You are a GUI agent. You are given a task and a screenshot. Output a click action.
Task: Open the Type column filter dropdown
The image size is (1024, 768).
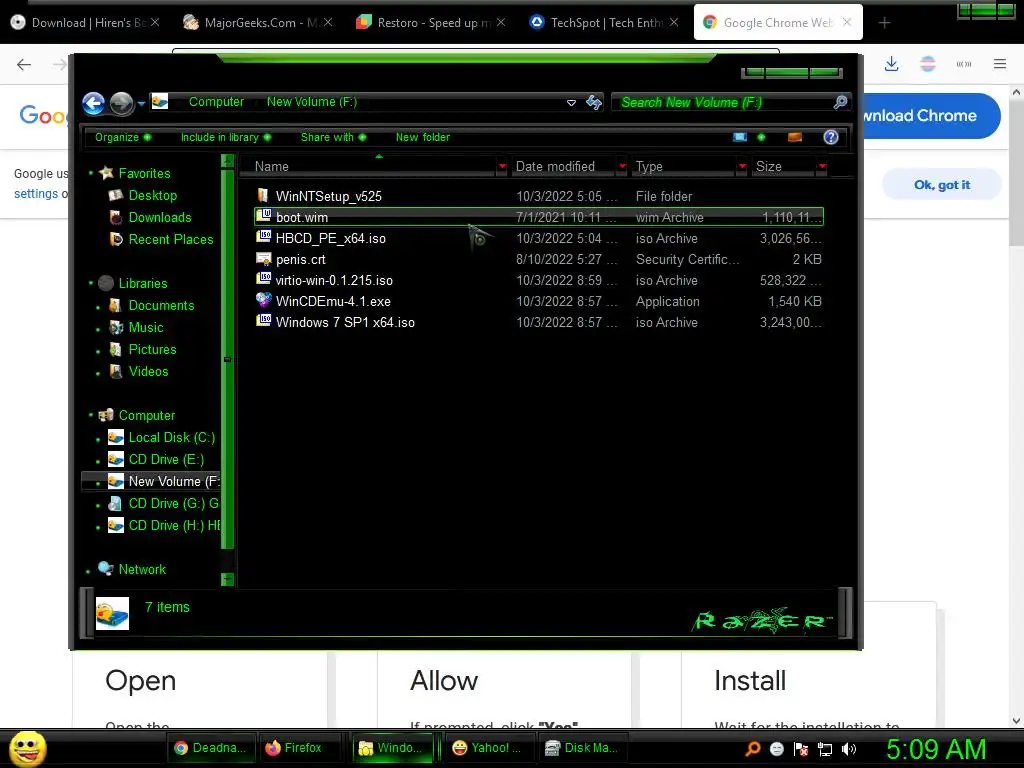point(742,167)
